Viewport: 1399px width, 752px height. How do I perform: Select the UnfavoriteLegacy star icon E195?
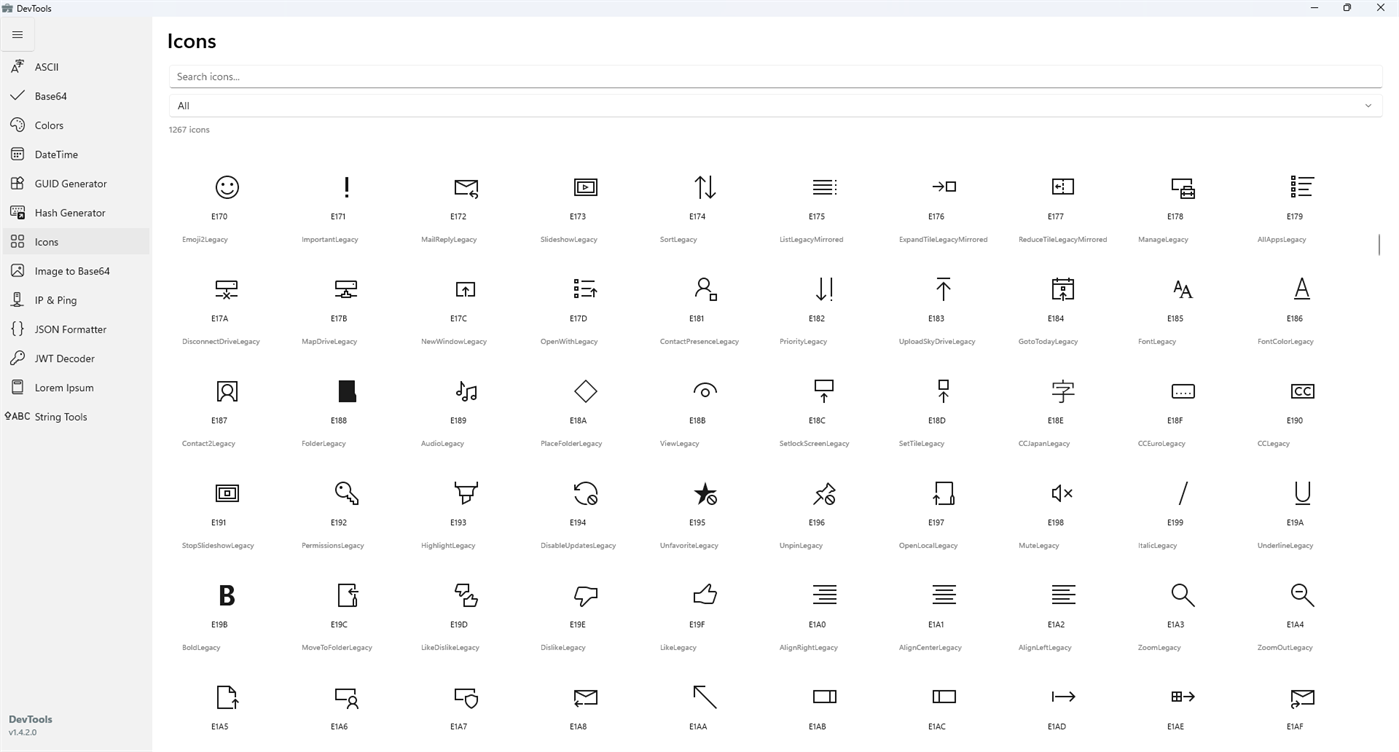click(705, 493)
